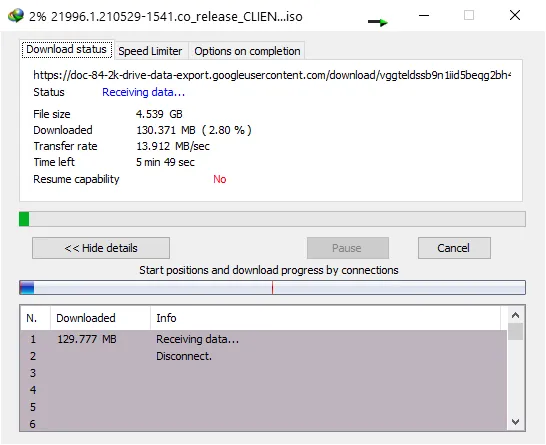Click the scroll up arrow in connections list
The width and height of the screenshot is (546, 445).
tap(516, 315)
